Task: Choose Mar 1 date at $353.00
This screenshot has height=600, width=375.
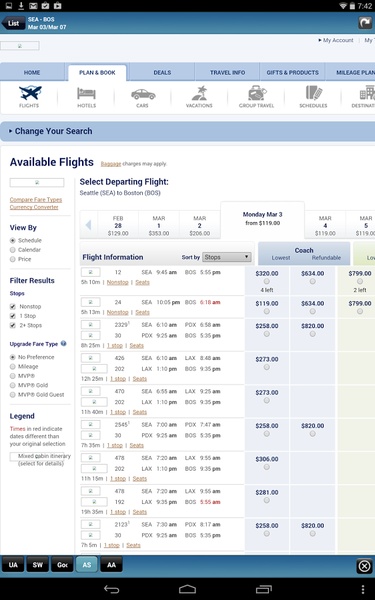Action: [159, 225]
